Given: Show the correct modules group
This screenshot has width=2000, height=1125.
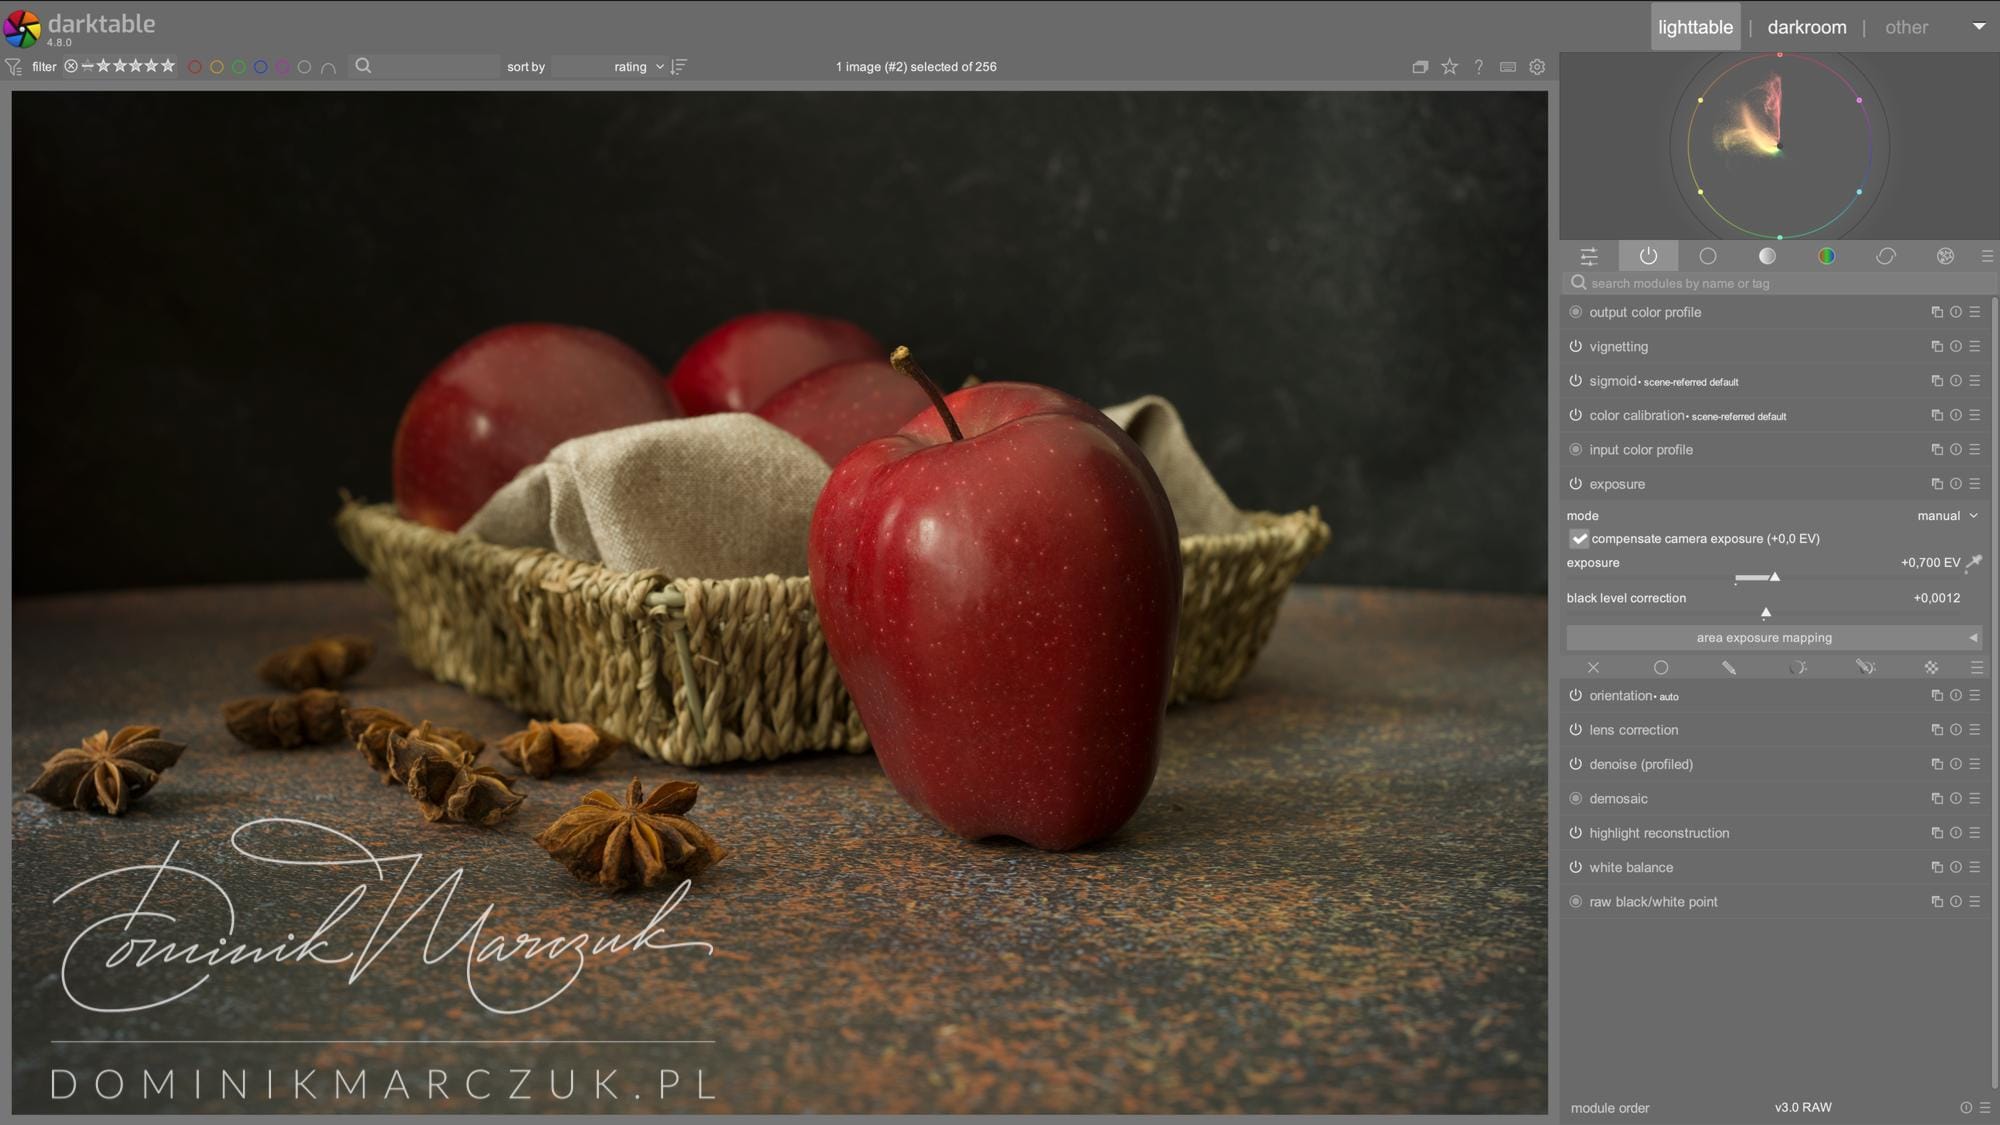Looking at the screenshot, I should click(1886, 256).
